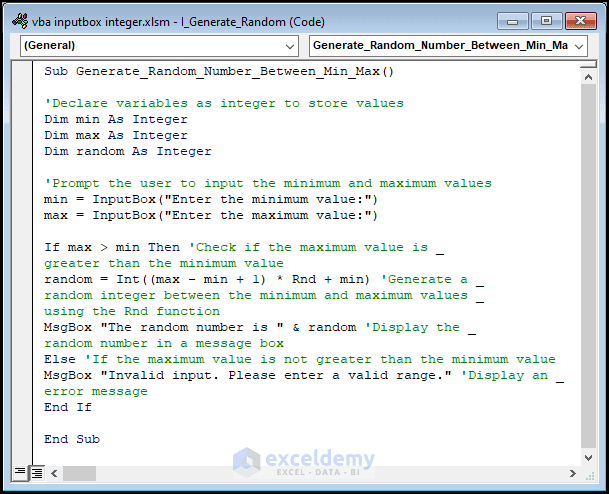The height and width of the screenshot is (494, 609).
Task: Click the 'End If' line
Action: tap(68, 407)
